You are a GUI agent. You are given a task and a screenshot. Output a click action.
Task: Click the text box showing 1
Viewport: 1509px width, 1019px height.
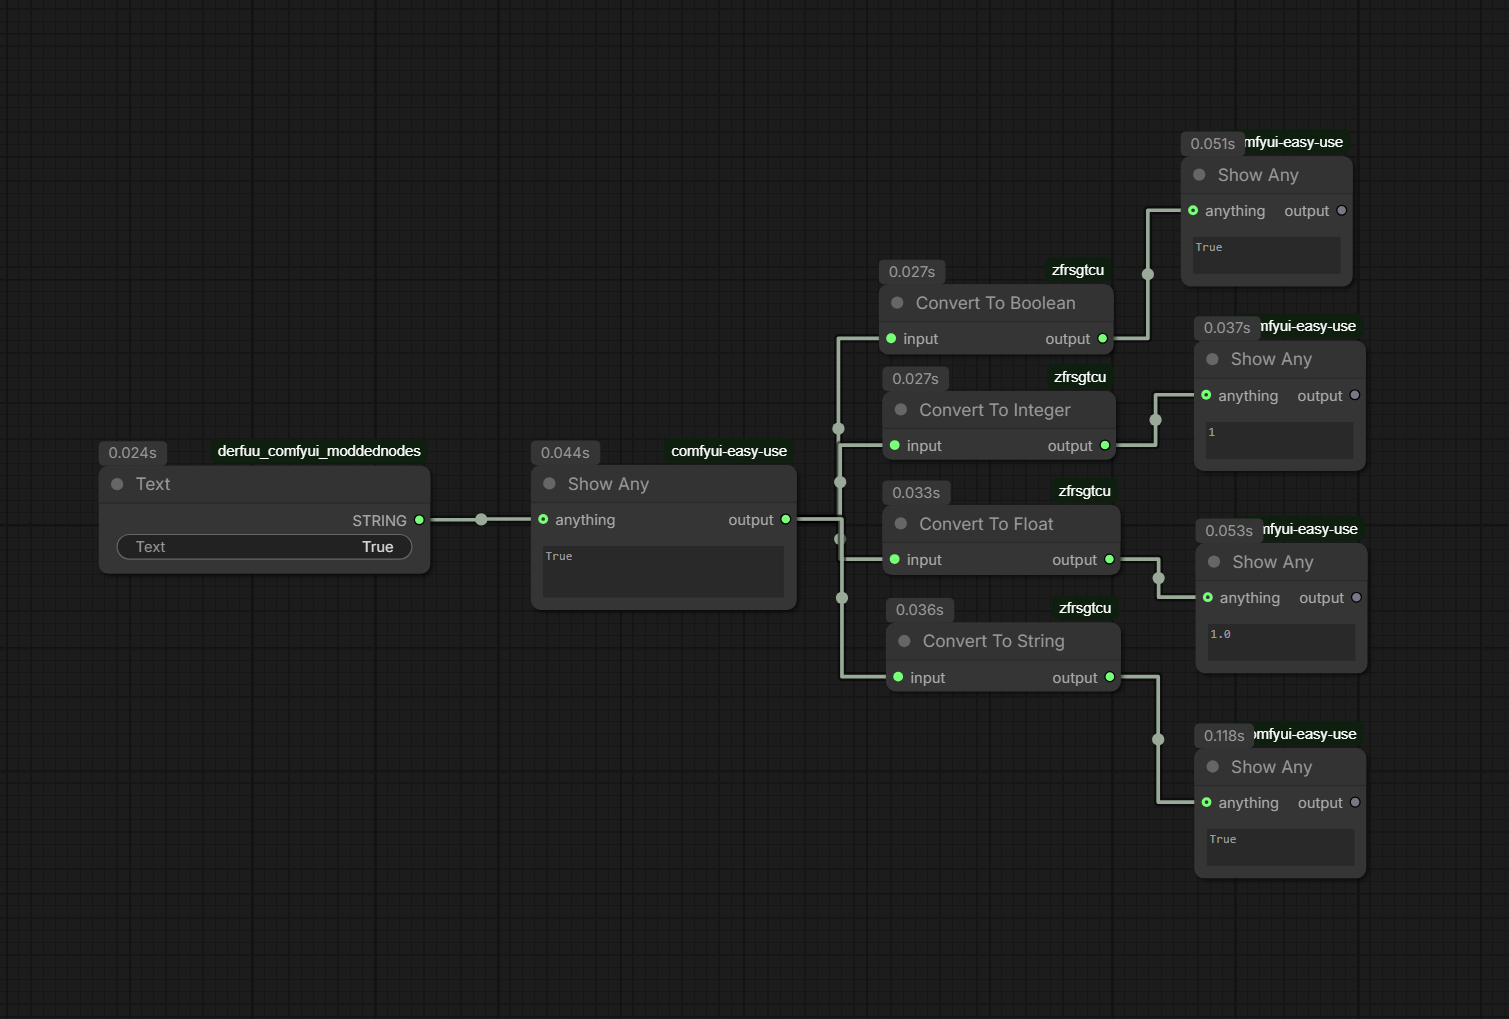click(x=1279, y=440)
